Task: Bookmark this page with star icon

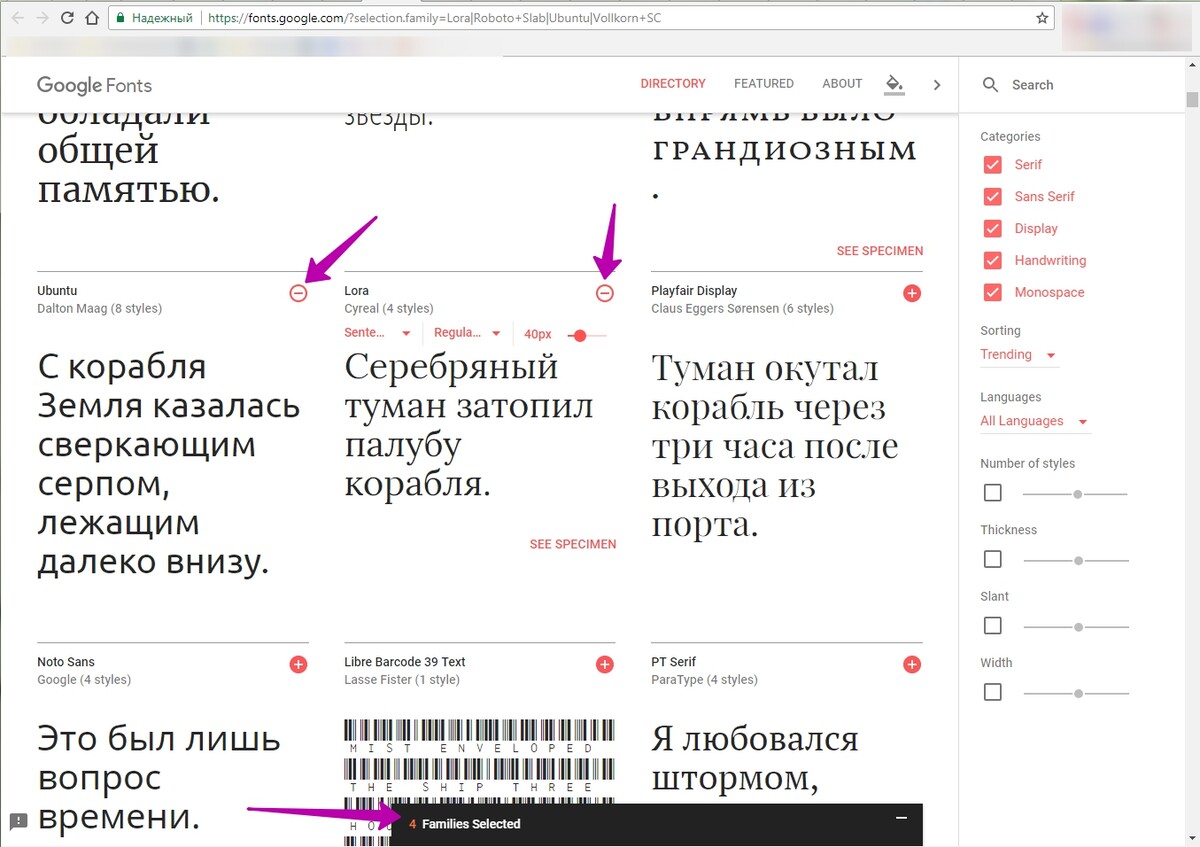Action: coord(1042,18)
